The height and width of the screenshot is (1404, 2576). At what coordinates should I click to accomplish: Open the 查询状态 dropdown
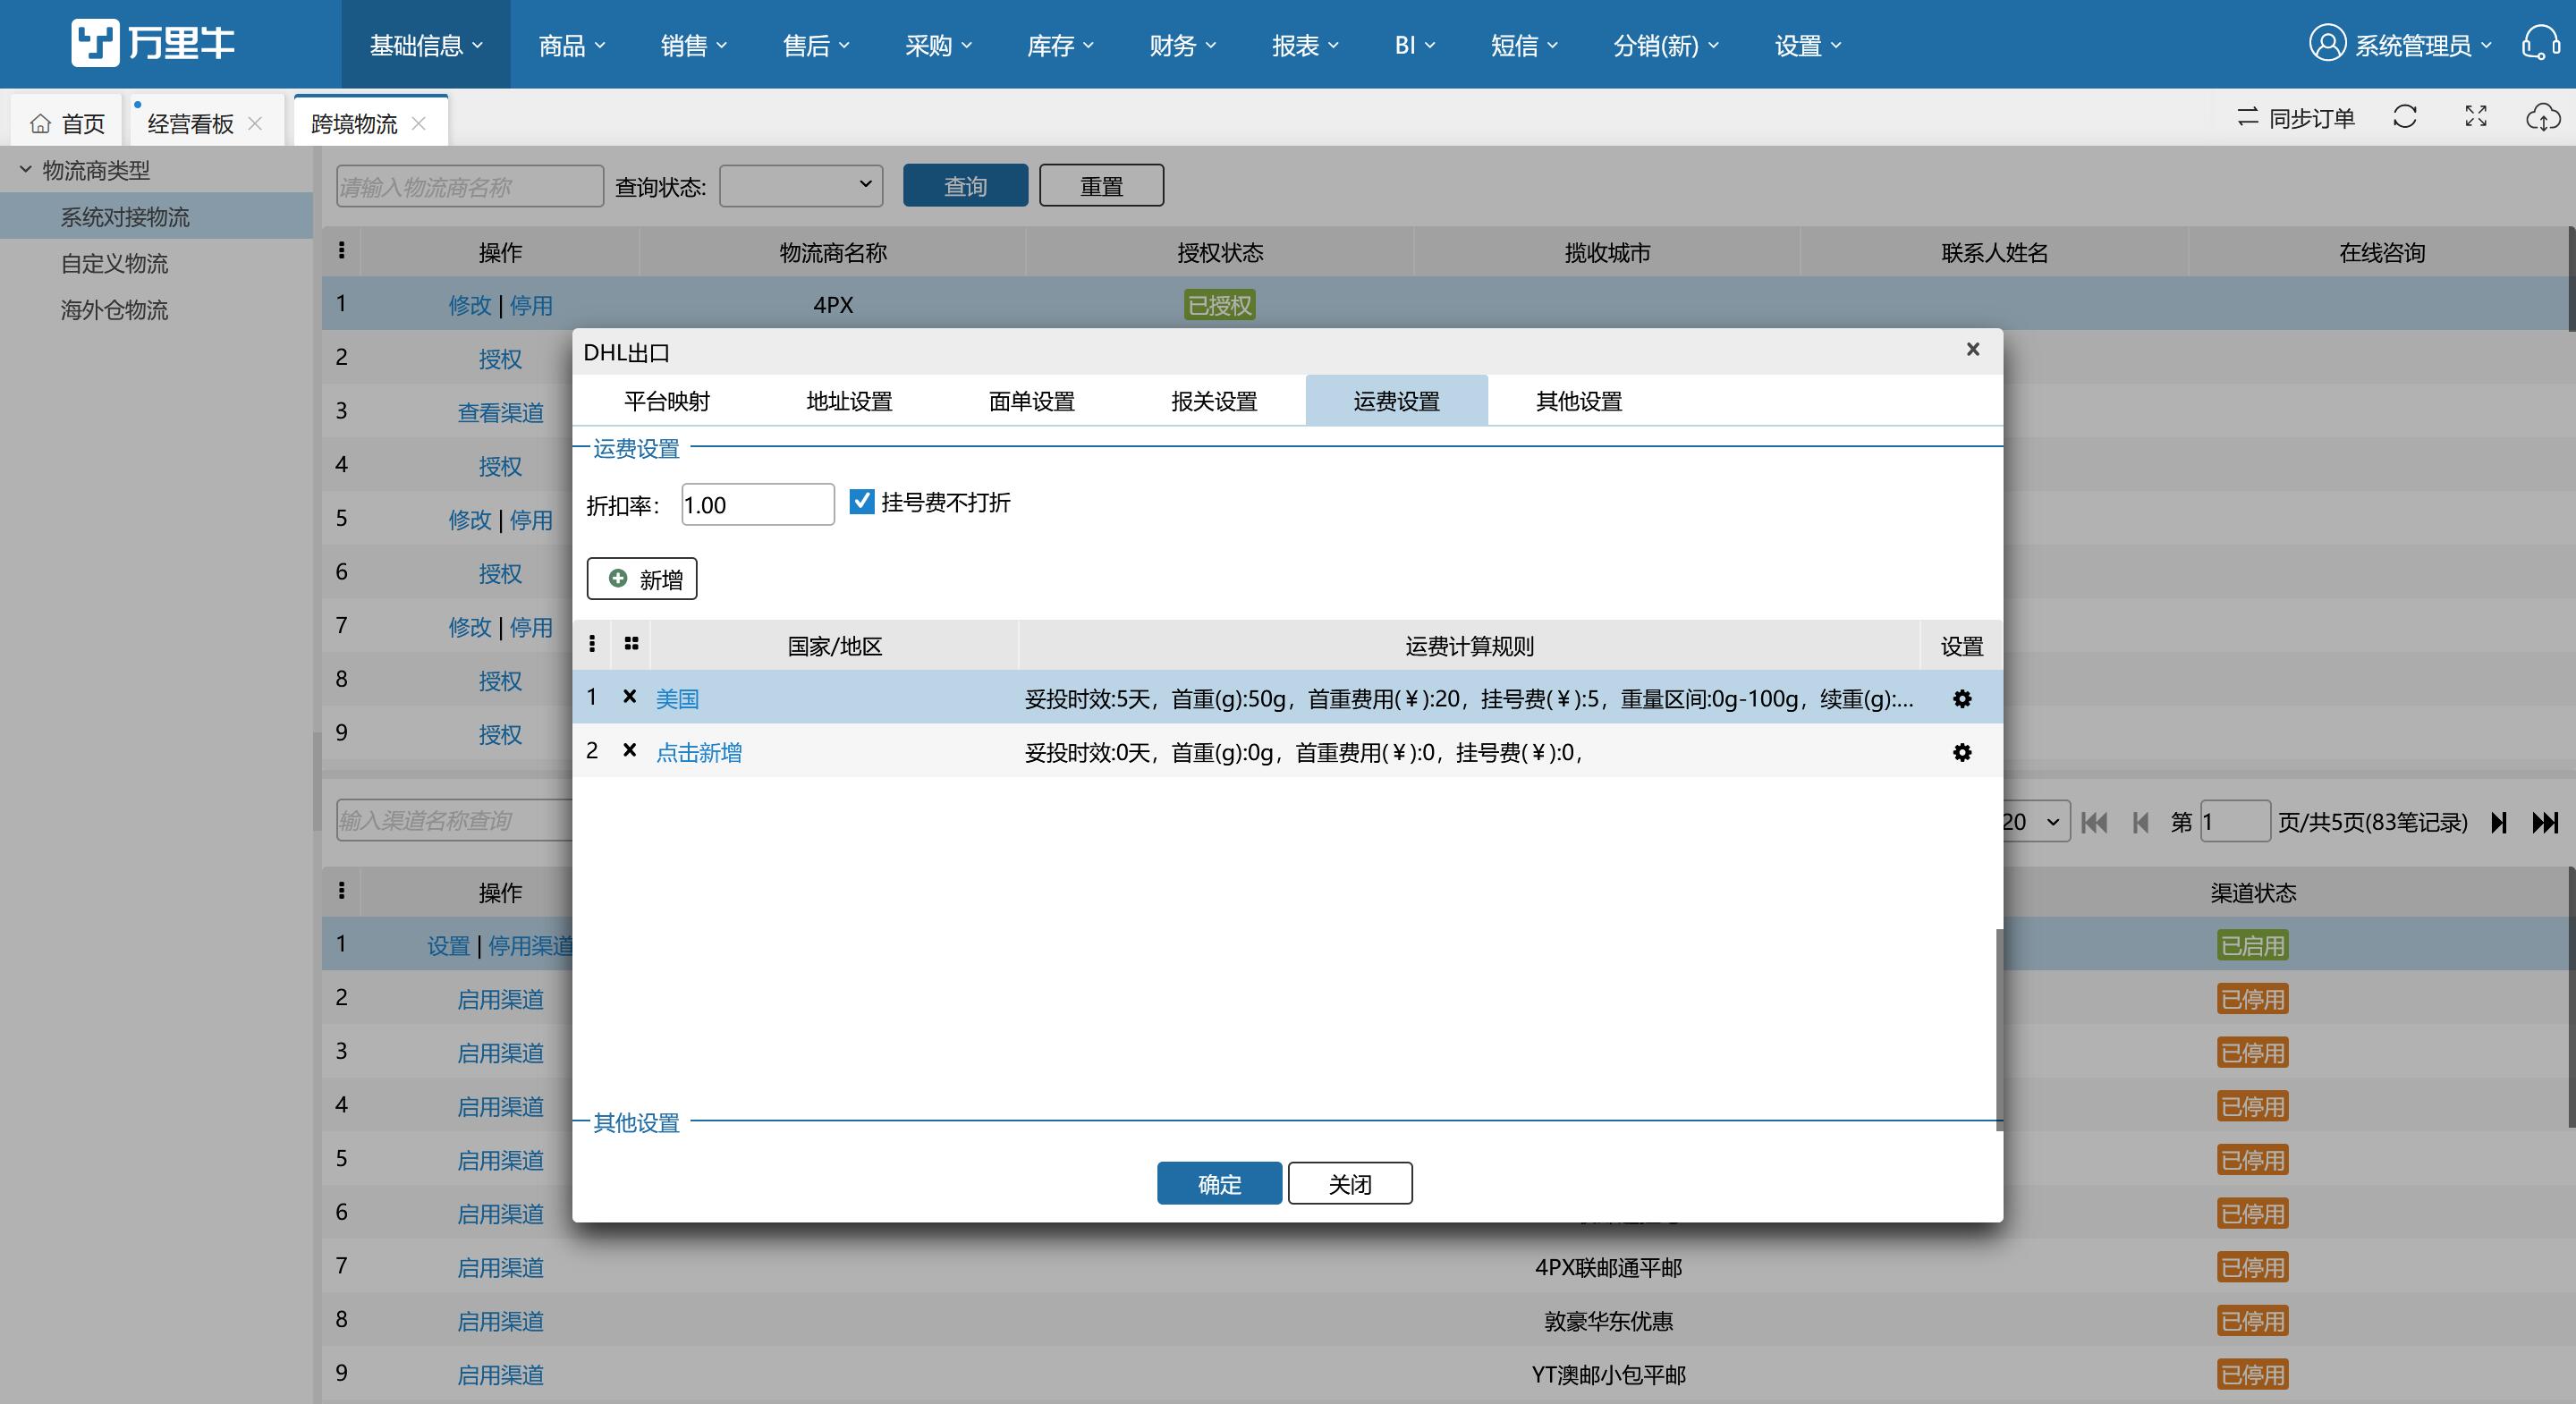[x=801, y=185]
